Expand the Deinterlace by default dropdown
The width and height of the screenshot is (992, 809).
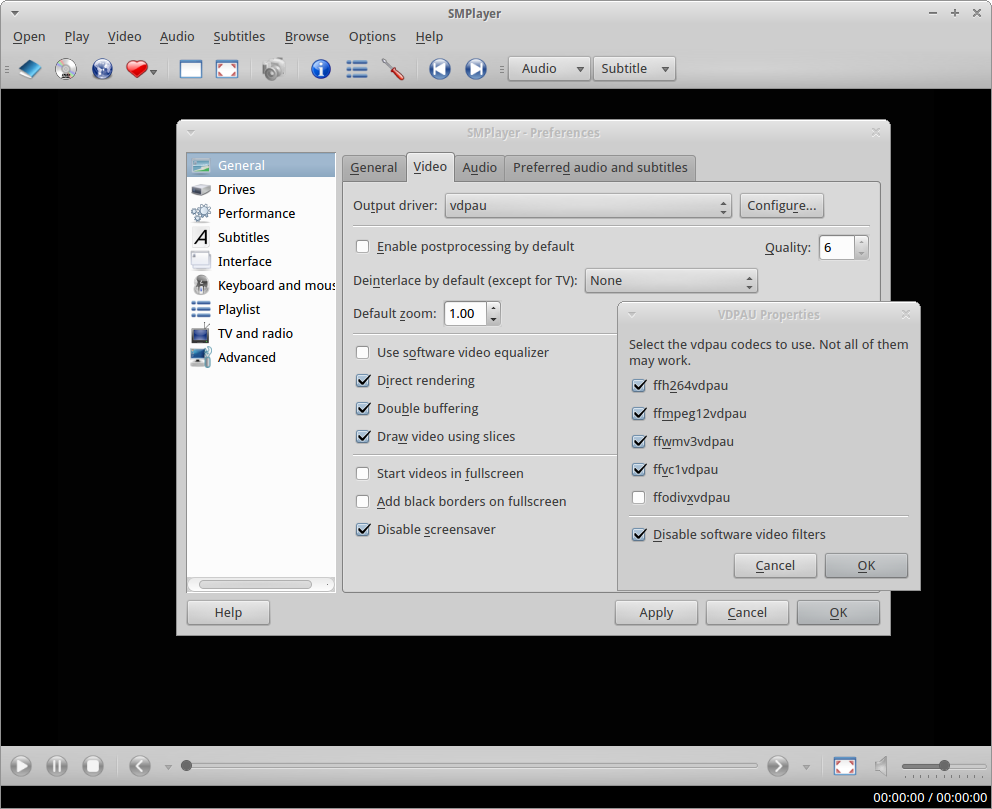(x=671, y=281)
